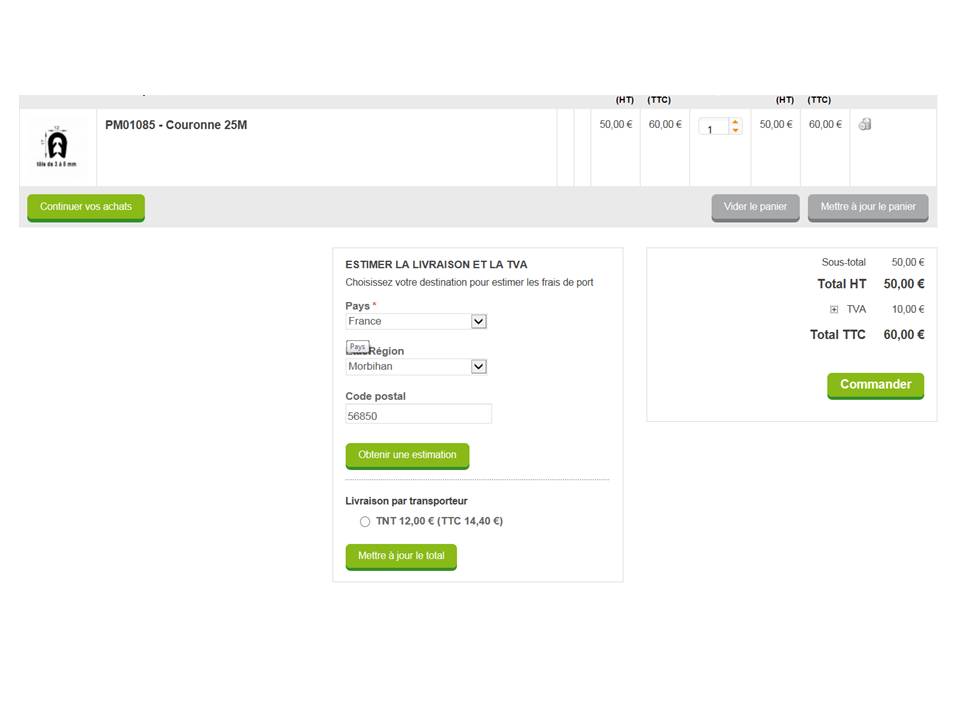Click the Région dropdown arrow
The image size is (960, 720).
pyautogui.click(x=479, y=367)
